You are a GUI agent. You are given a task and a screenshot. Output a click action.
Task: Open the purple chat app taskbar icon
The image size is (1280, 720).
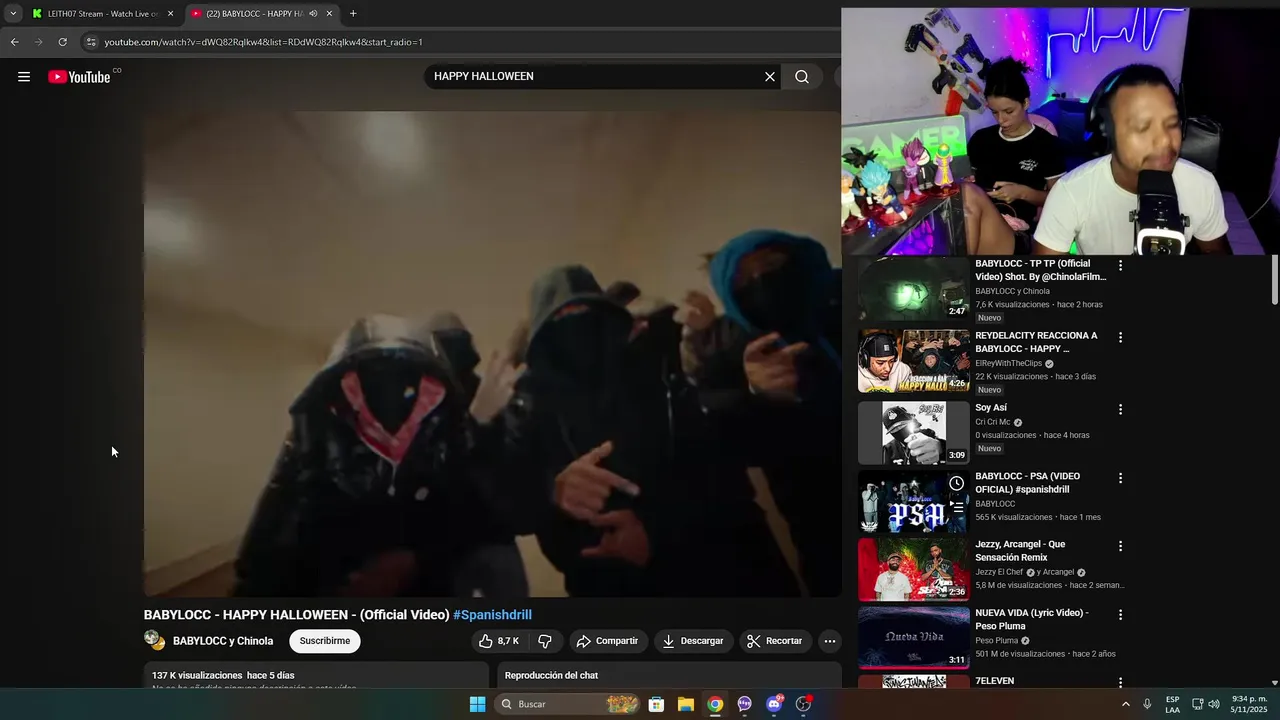[744, 704]
